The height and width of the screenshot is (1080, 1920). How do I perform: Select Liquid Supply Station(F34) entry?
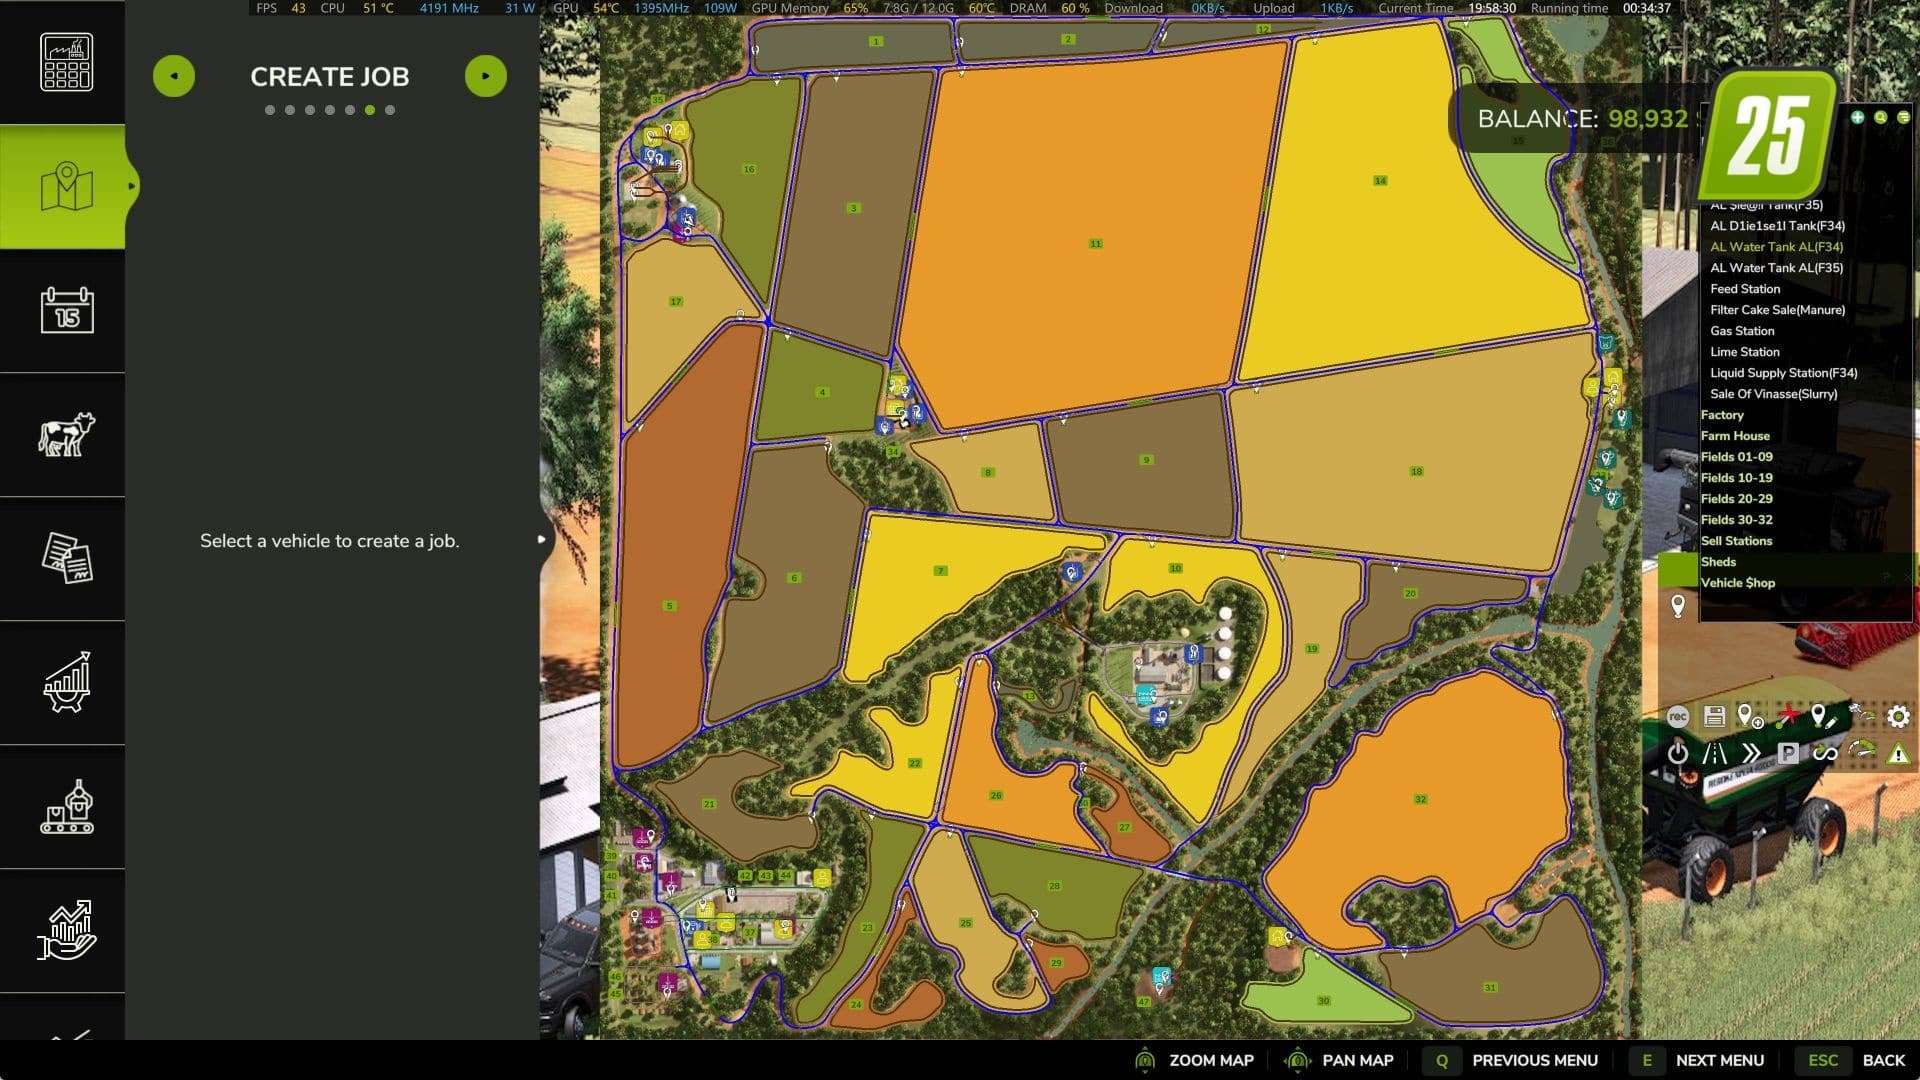coord(1783,373)
